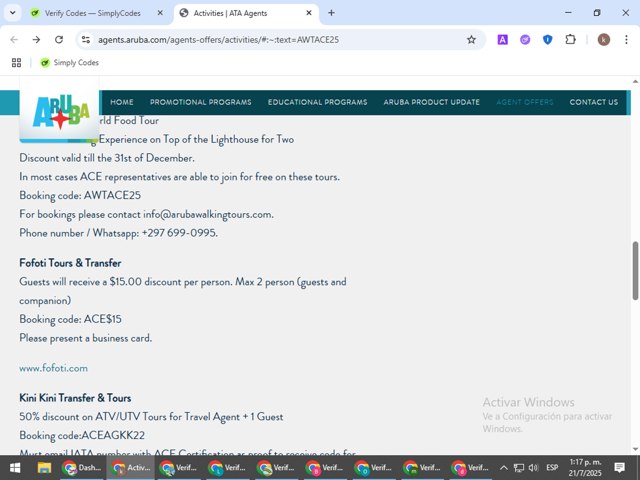
Task: Open network status tray icon
Action: (x=519, y=468)
